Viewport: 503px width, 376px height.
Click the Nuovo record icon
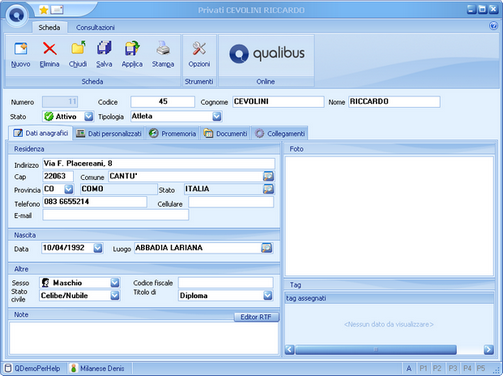click(21, 49)
